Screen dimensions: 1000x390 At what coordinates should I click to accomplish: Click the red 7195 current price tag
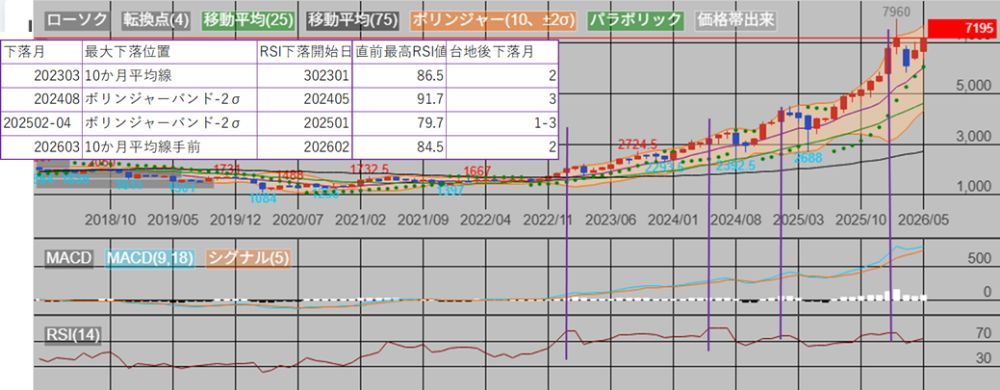(963, 28)
